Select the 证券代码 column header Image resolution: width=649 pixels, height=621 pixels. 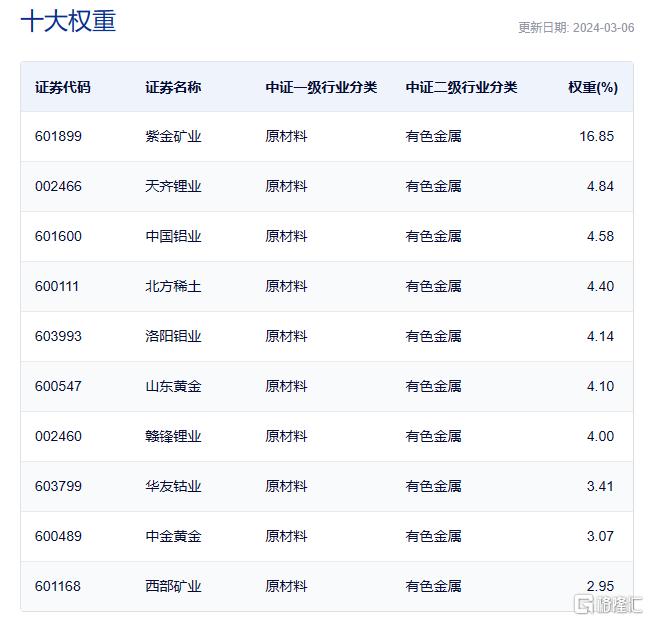coord(63,87)
